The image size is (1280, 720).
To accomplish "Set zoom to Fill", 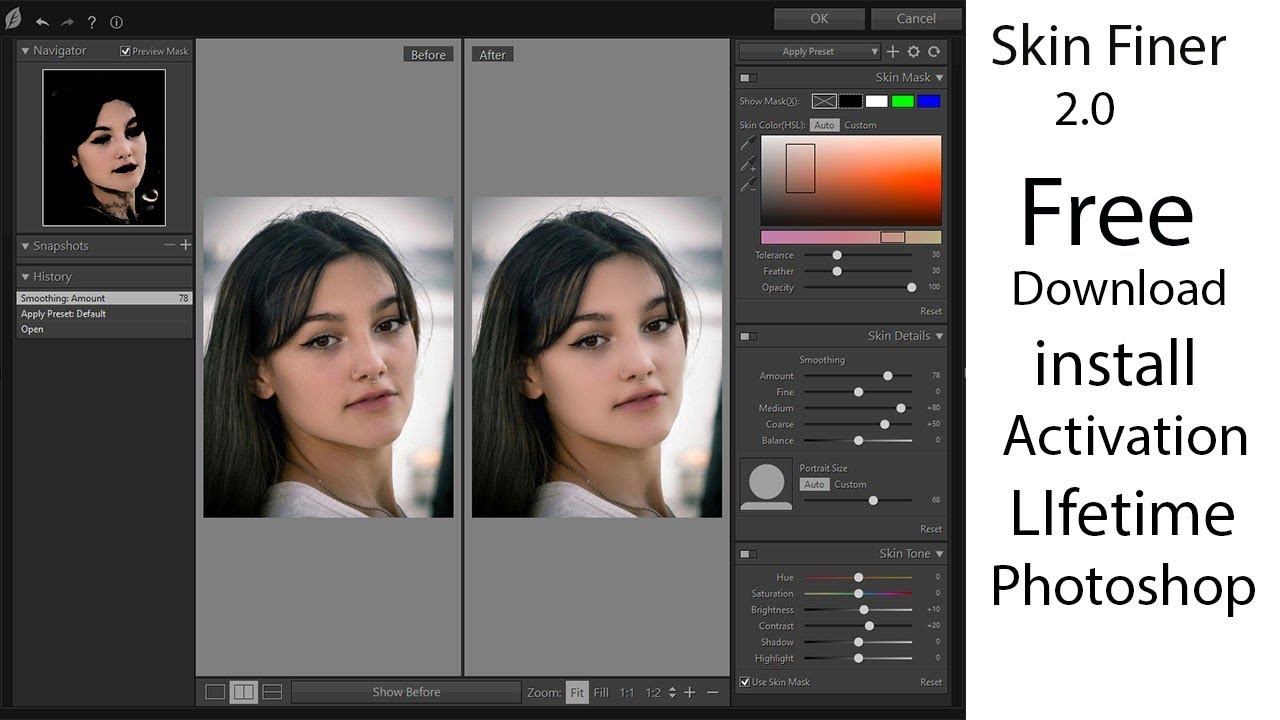I will pos(601,692).
